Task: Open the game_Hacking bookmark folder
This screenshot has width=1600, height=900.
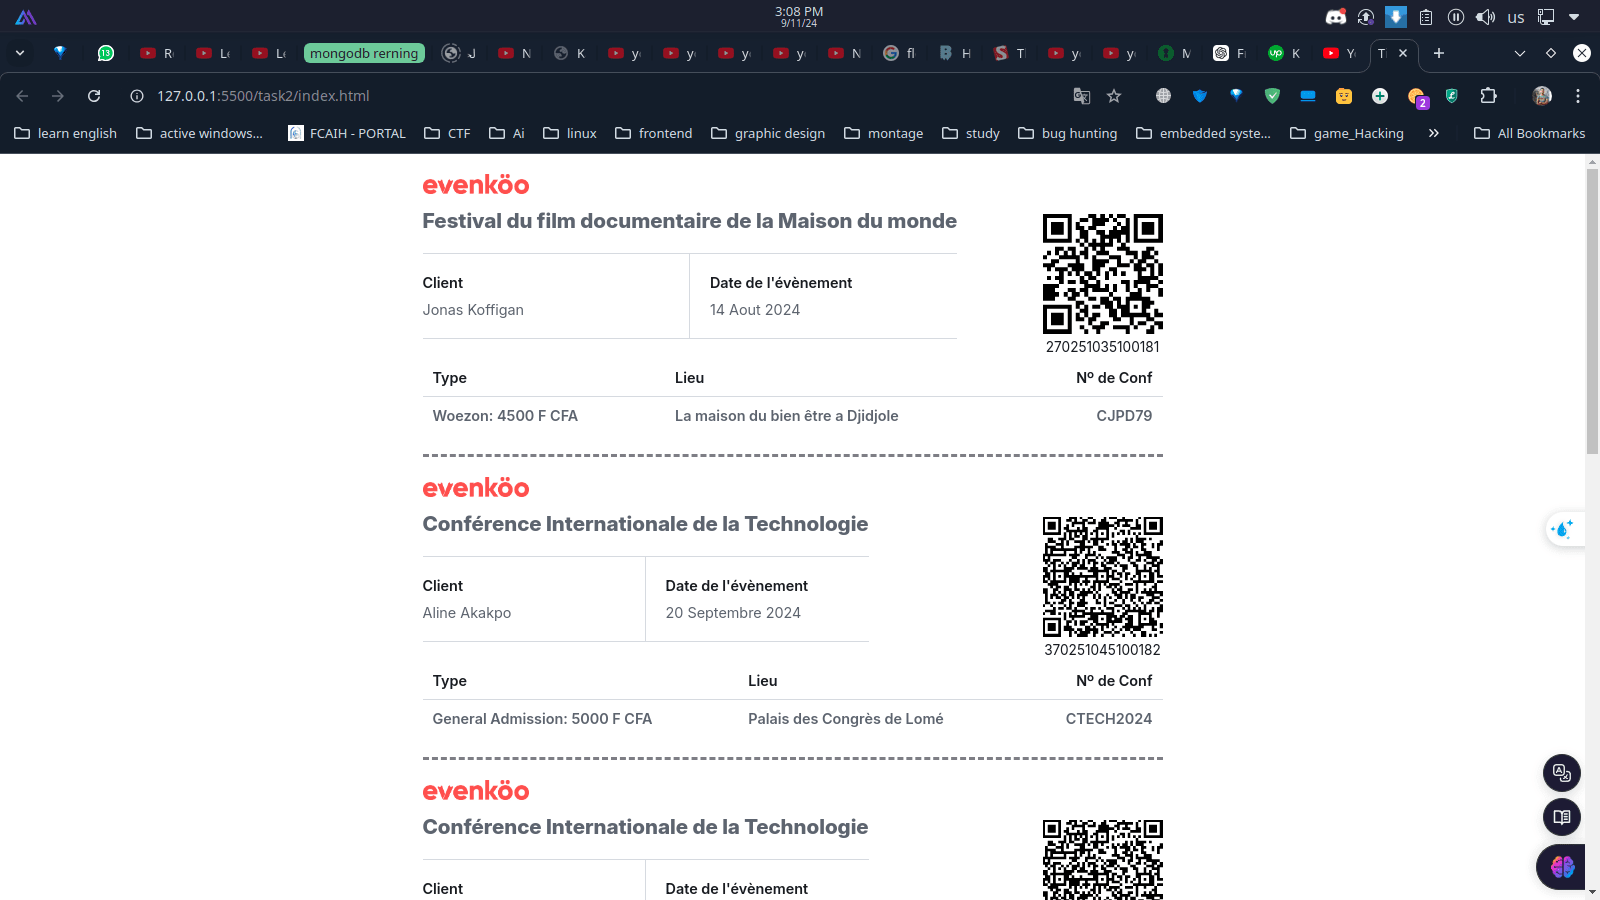Action: tap(1347, 133)
